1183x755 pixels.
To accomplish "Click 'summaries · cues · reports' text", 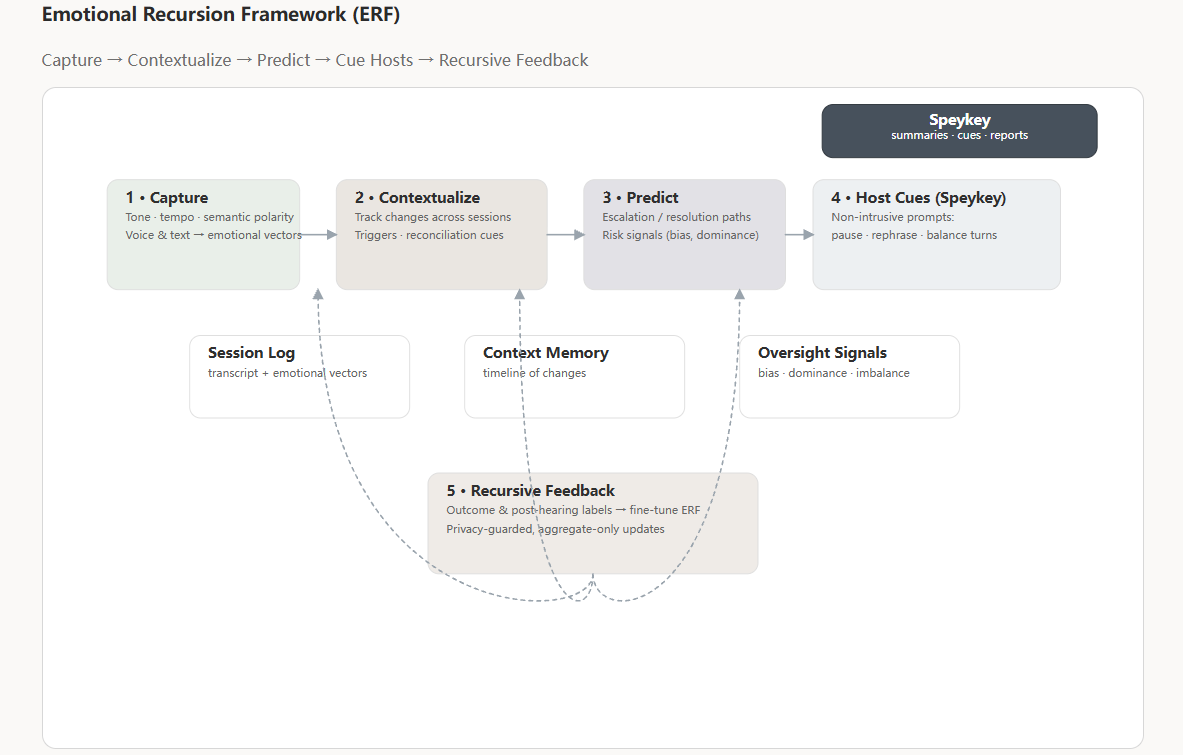I will [x=959, y=136].
